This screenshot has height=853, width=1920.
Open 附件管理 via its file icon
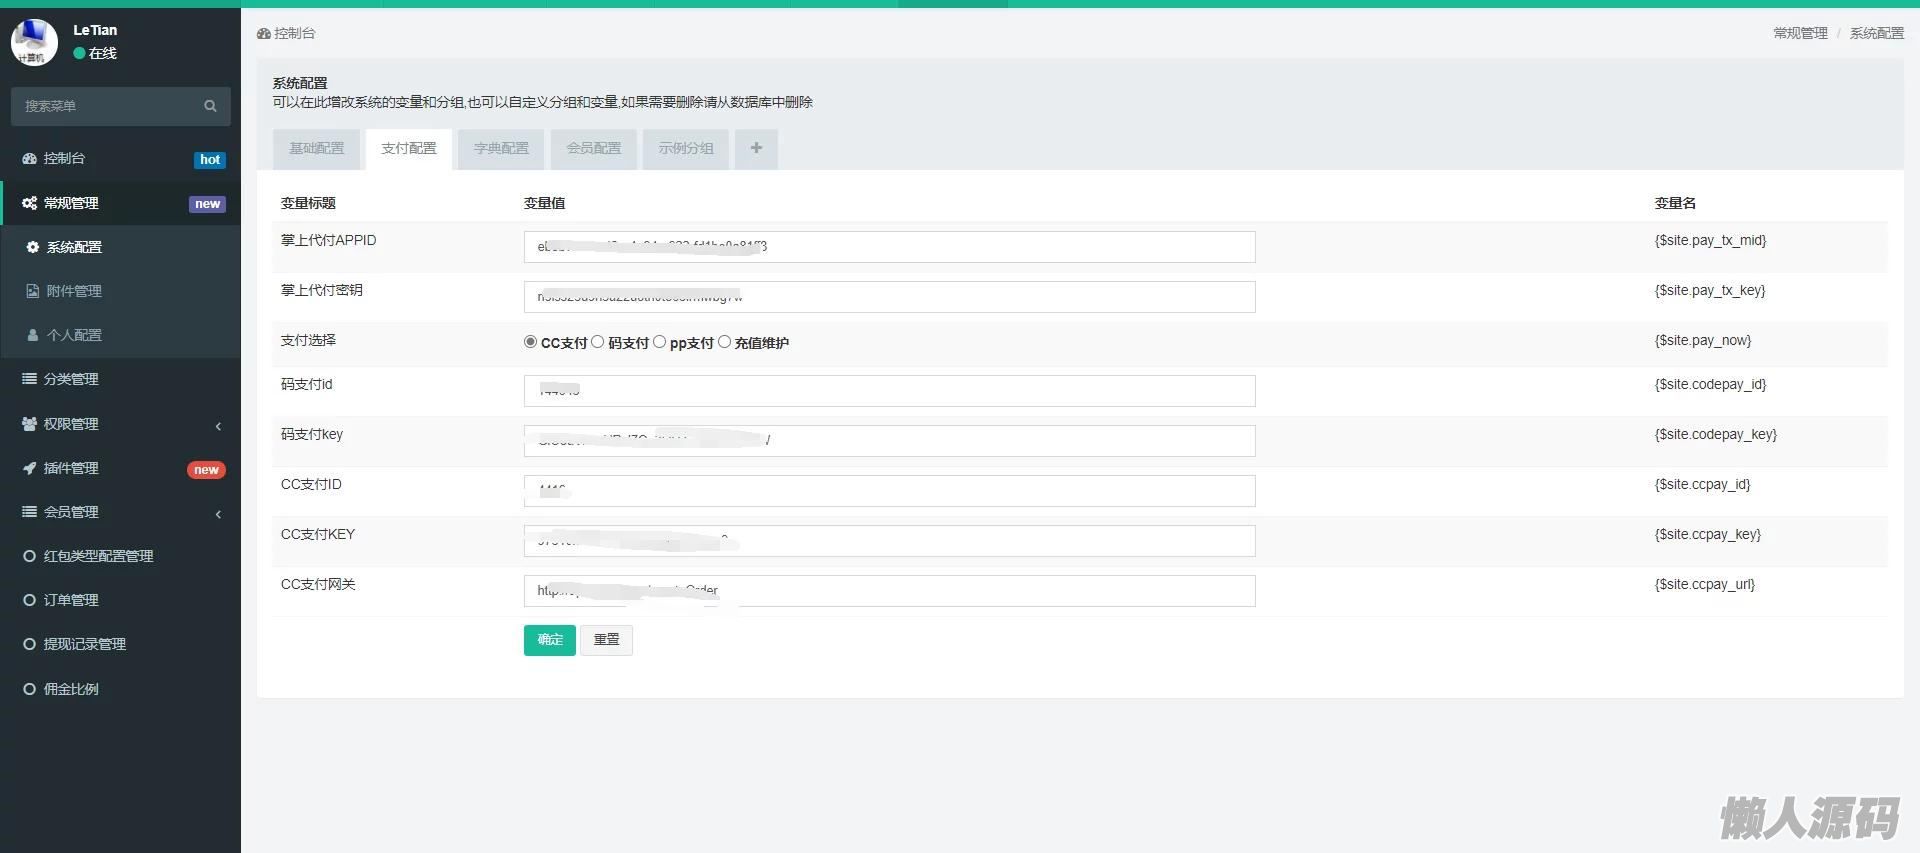pyautogui.click(x=33, y=291)
